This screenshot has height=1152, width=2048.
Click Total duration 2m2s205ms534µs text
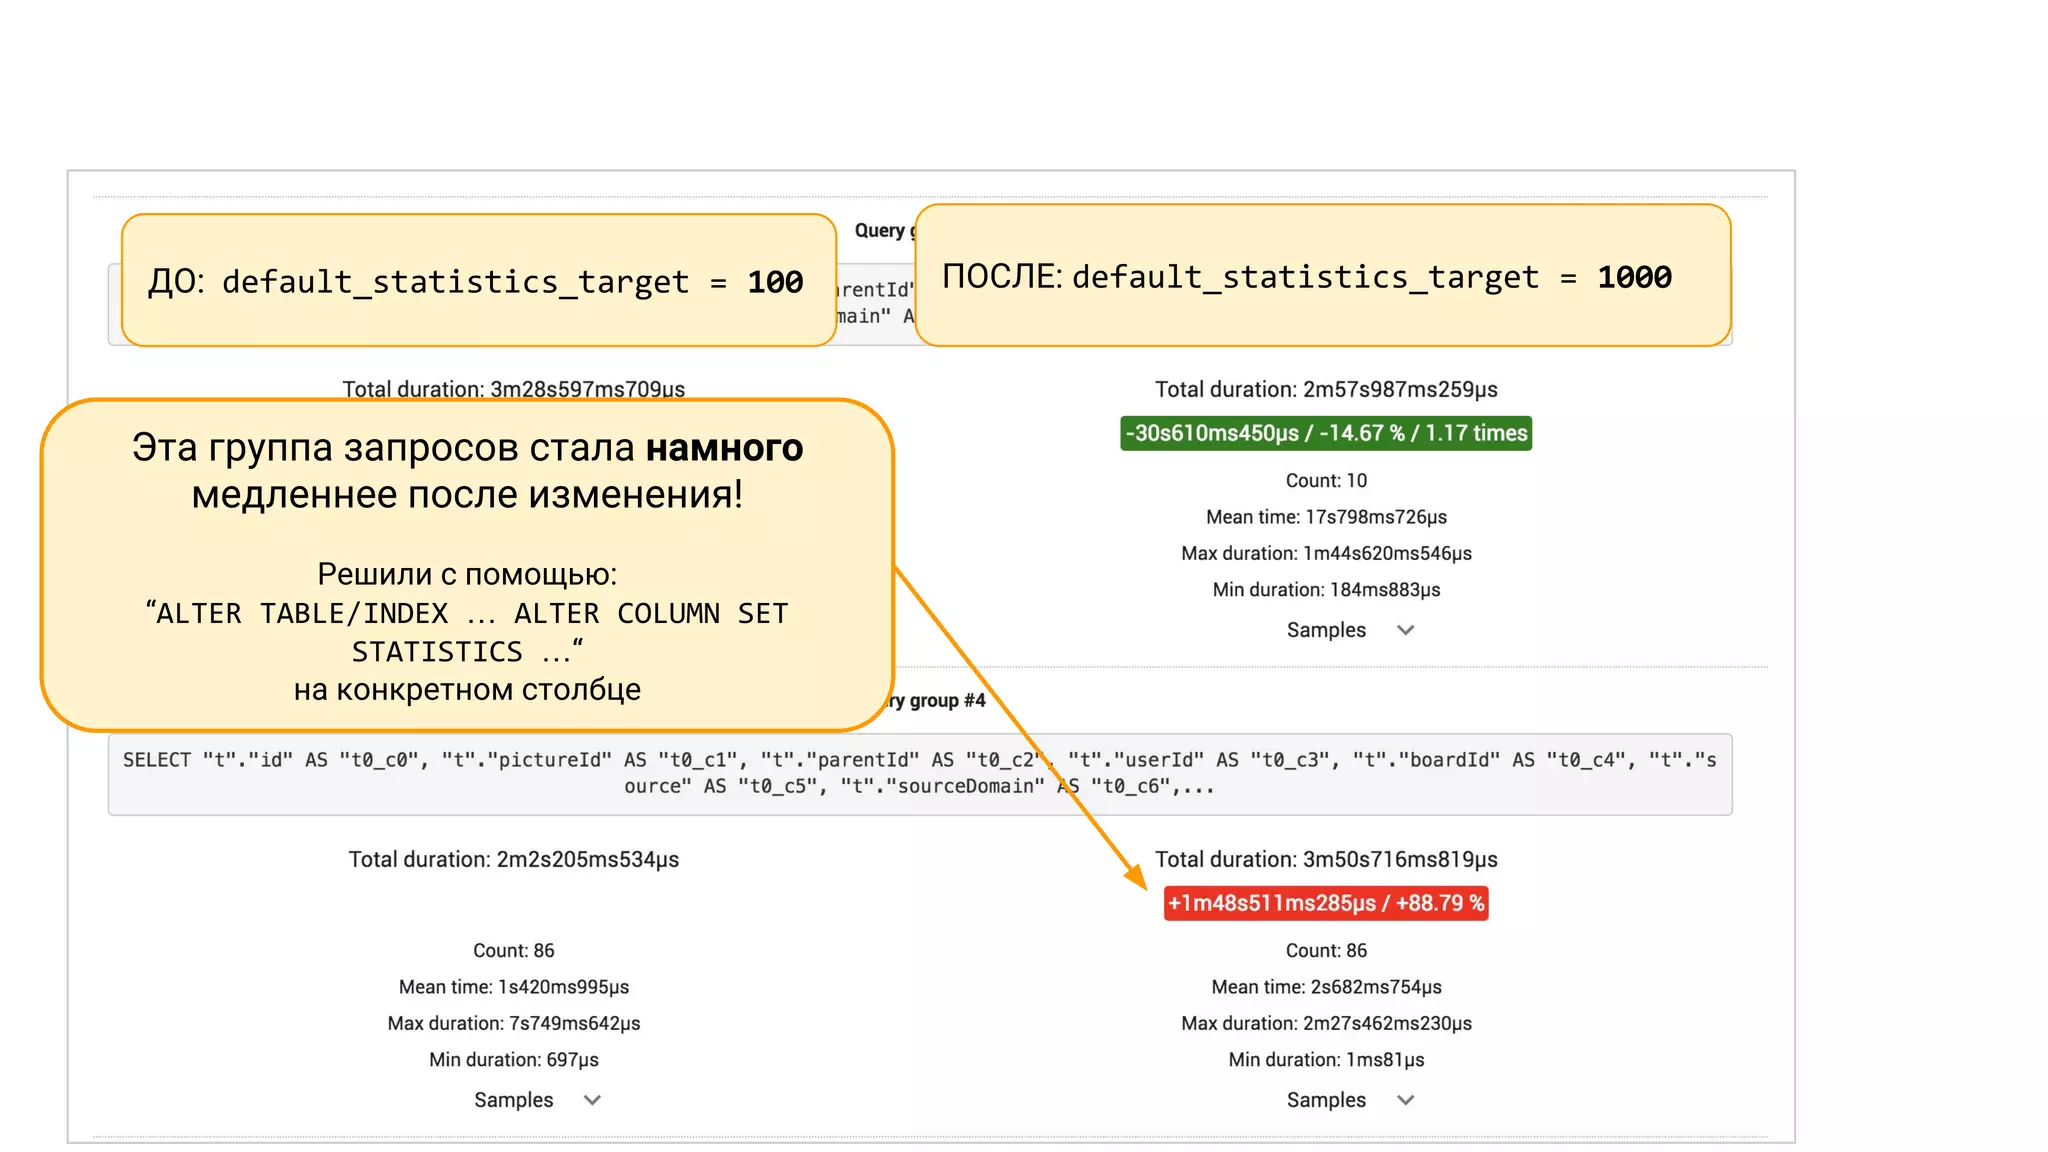513,859
